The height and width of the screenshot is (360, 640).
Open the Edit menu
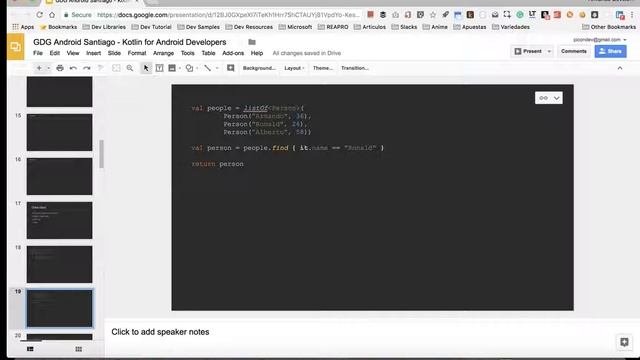(x=55, y=53)
